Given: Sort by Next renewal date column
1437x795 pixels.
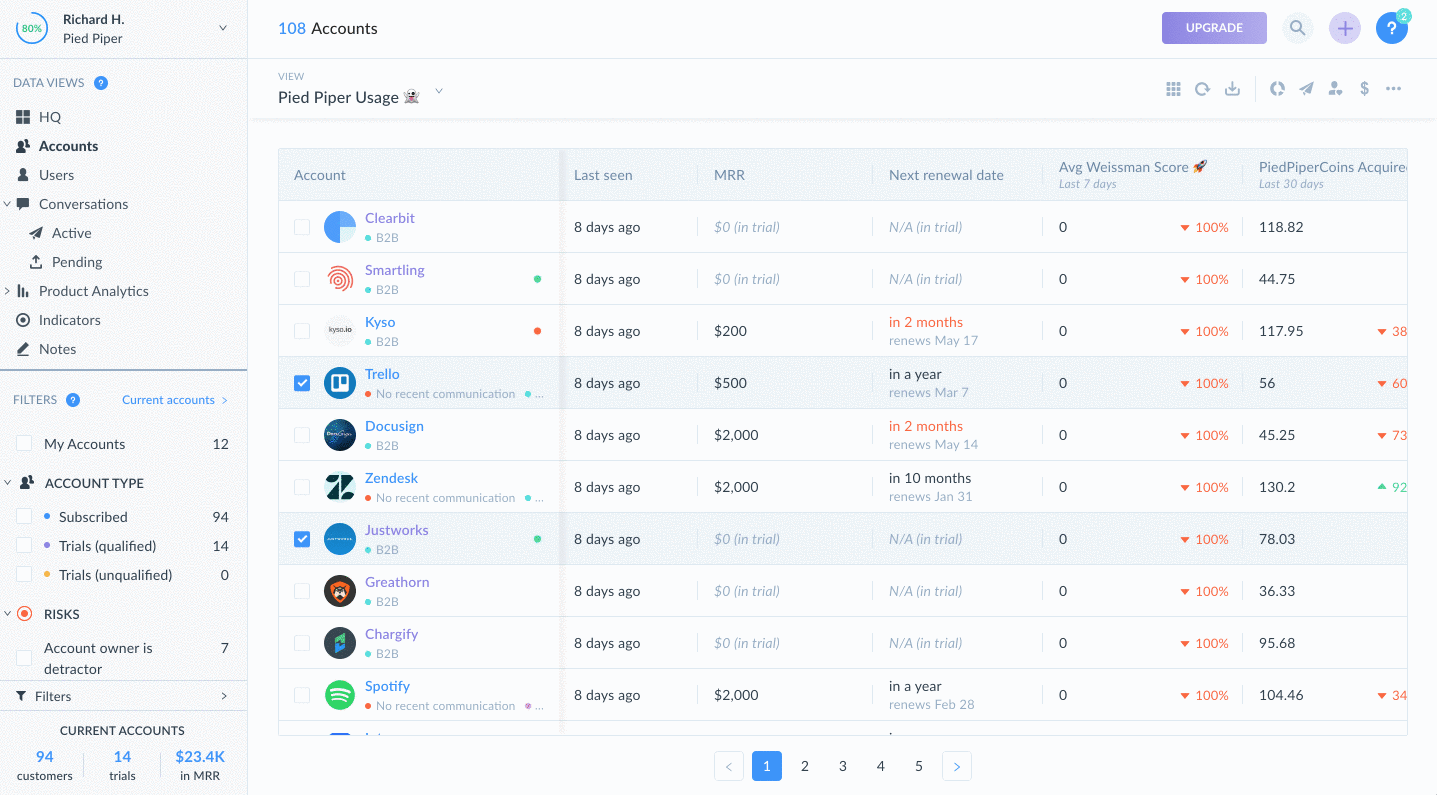Looking at the screenshot, I should 946,175.
